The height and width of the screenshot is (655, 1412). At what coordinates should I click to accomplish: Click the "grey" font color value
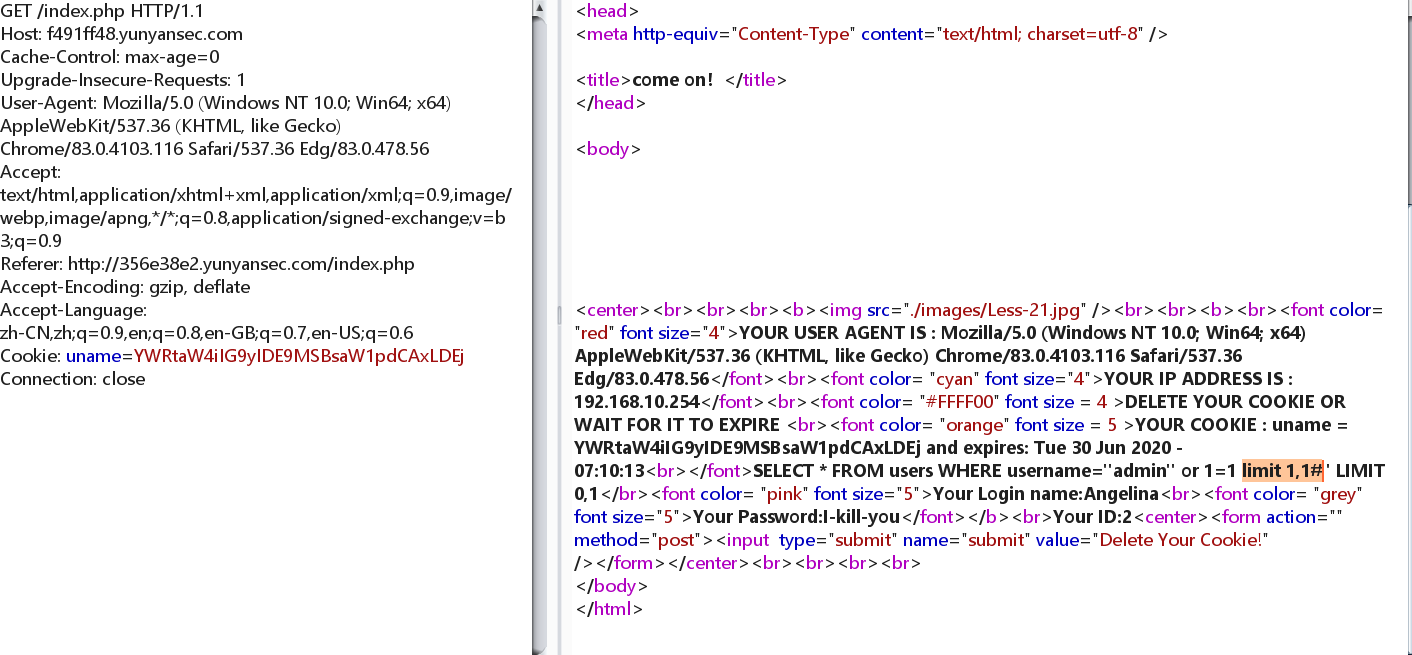[1337, 494]
